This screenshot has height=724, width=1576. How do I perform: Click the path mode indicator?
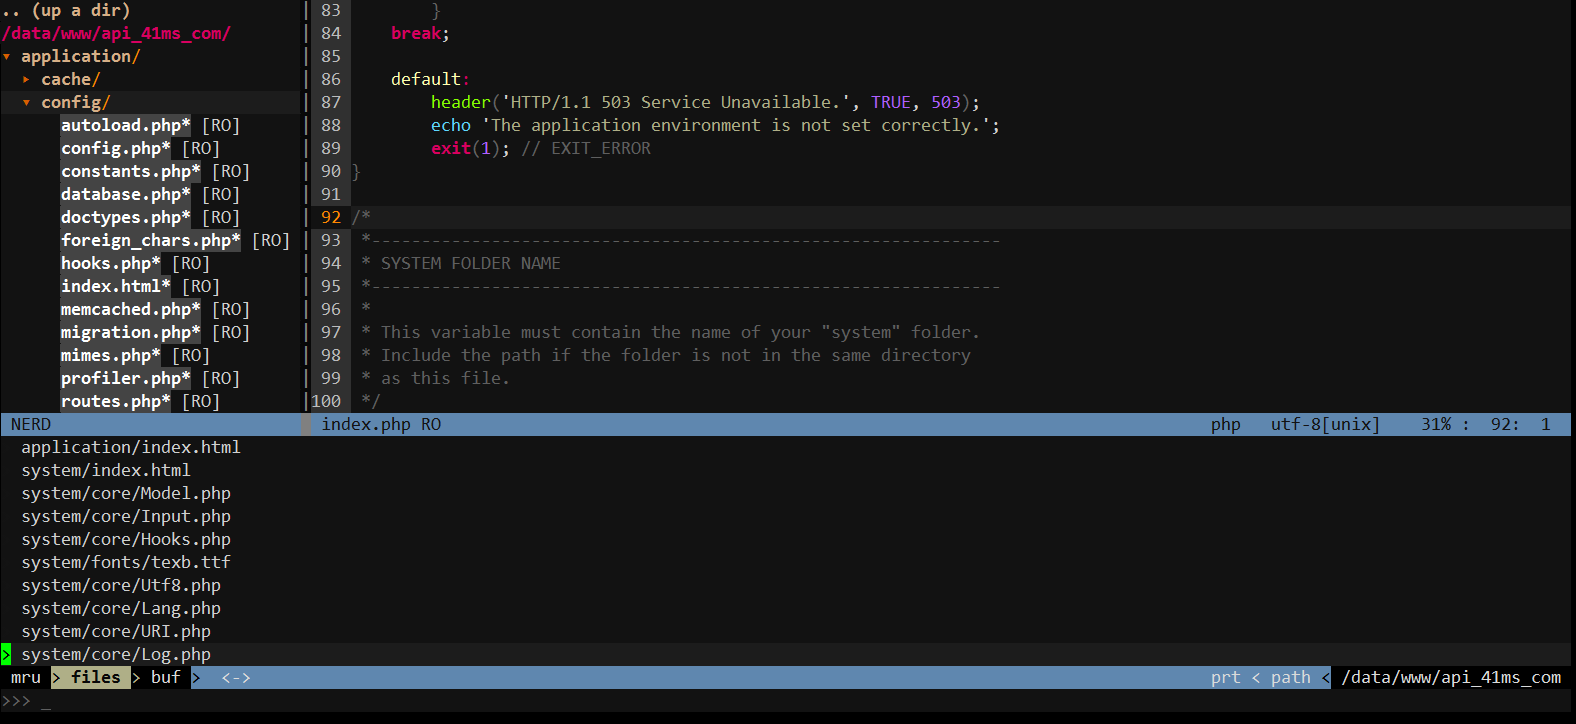(1291, 678)
